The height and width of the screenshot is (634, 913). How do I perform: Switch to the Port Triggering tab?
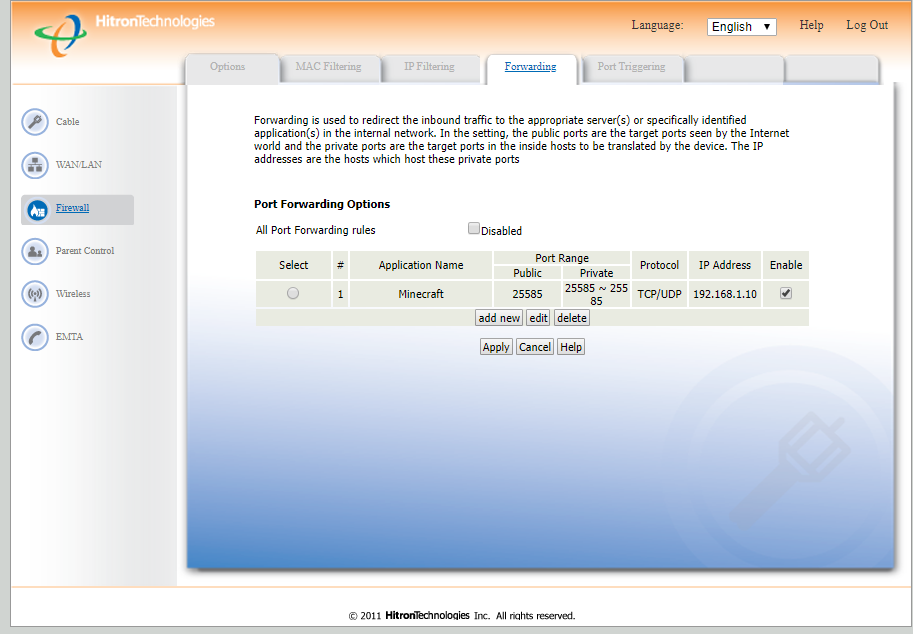point(630,67)
